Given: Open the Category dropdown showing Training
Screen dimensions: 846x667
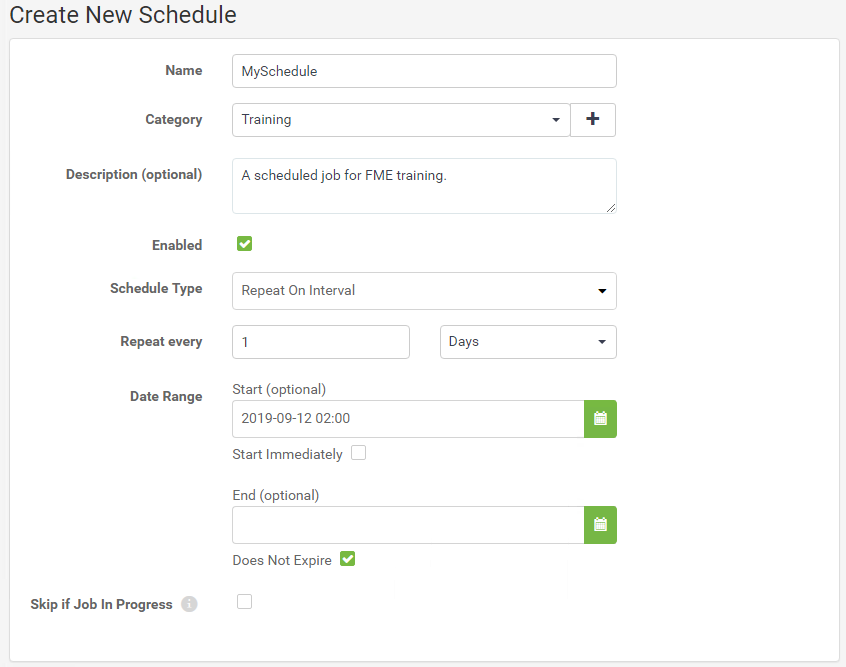Looking at the screenshot, I should coord(401,120).
